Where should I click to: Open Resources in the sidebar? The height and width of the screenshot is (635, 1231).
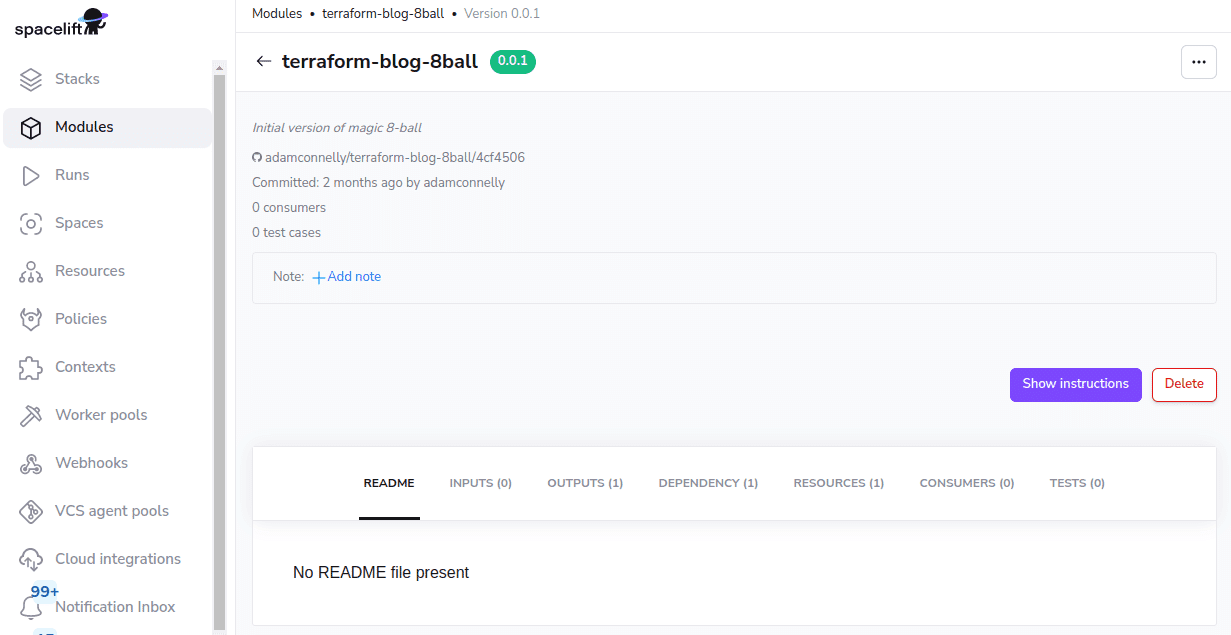[90, 271]
